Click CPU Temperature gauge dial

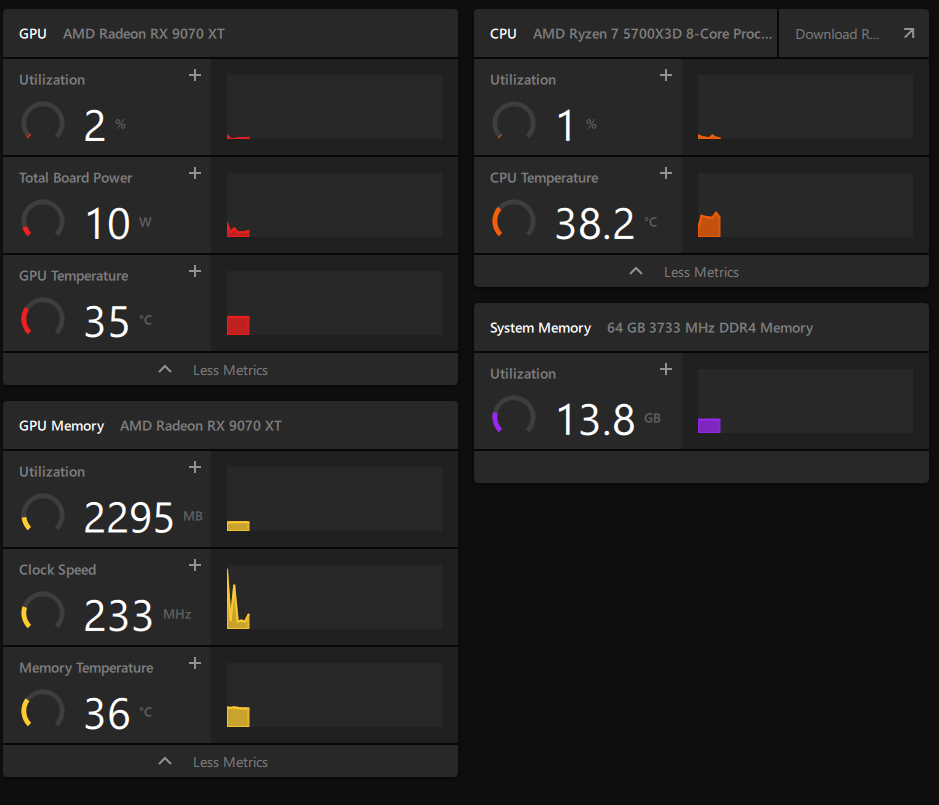[x=514, y=220]
